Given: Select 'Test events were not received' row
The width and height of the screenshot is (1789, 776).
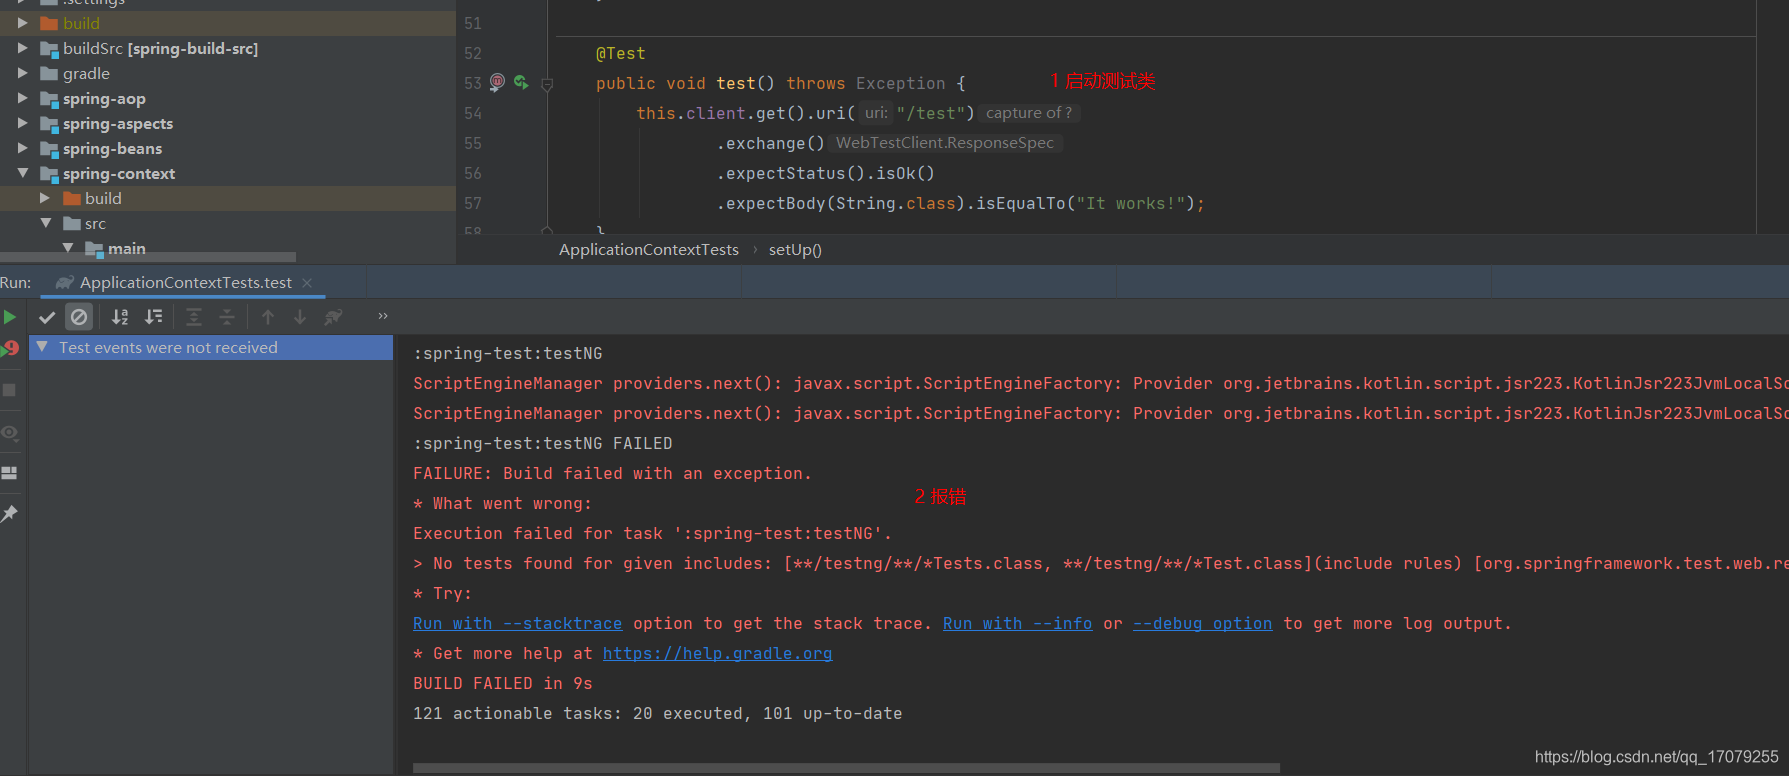Looking at the screenshot, I should (211, 347).
